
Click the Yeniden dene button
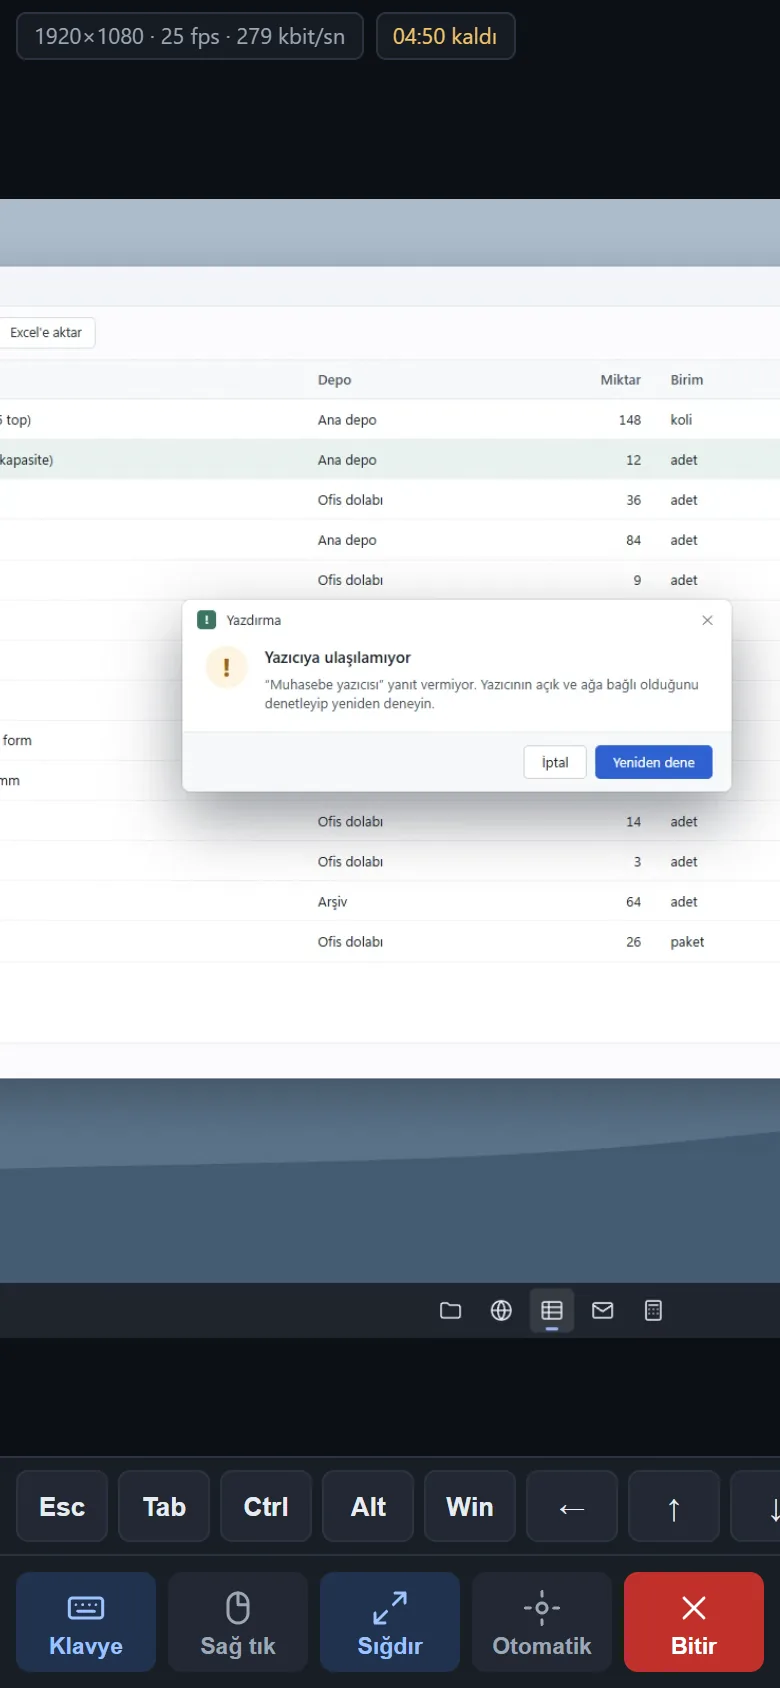653,762
